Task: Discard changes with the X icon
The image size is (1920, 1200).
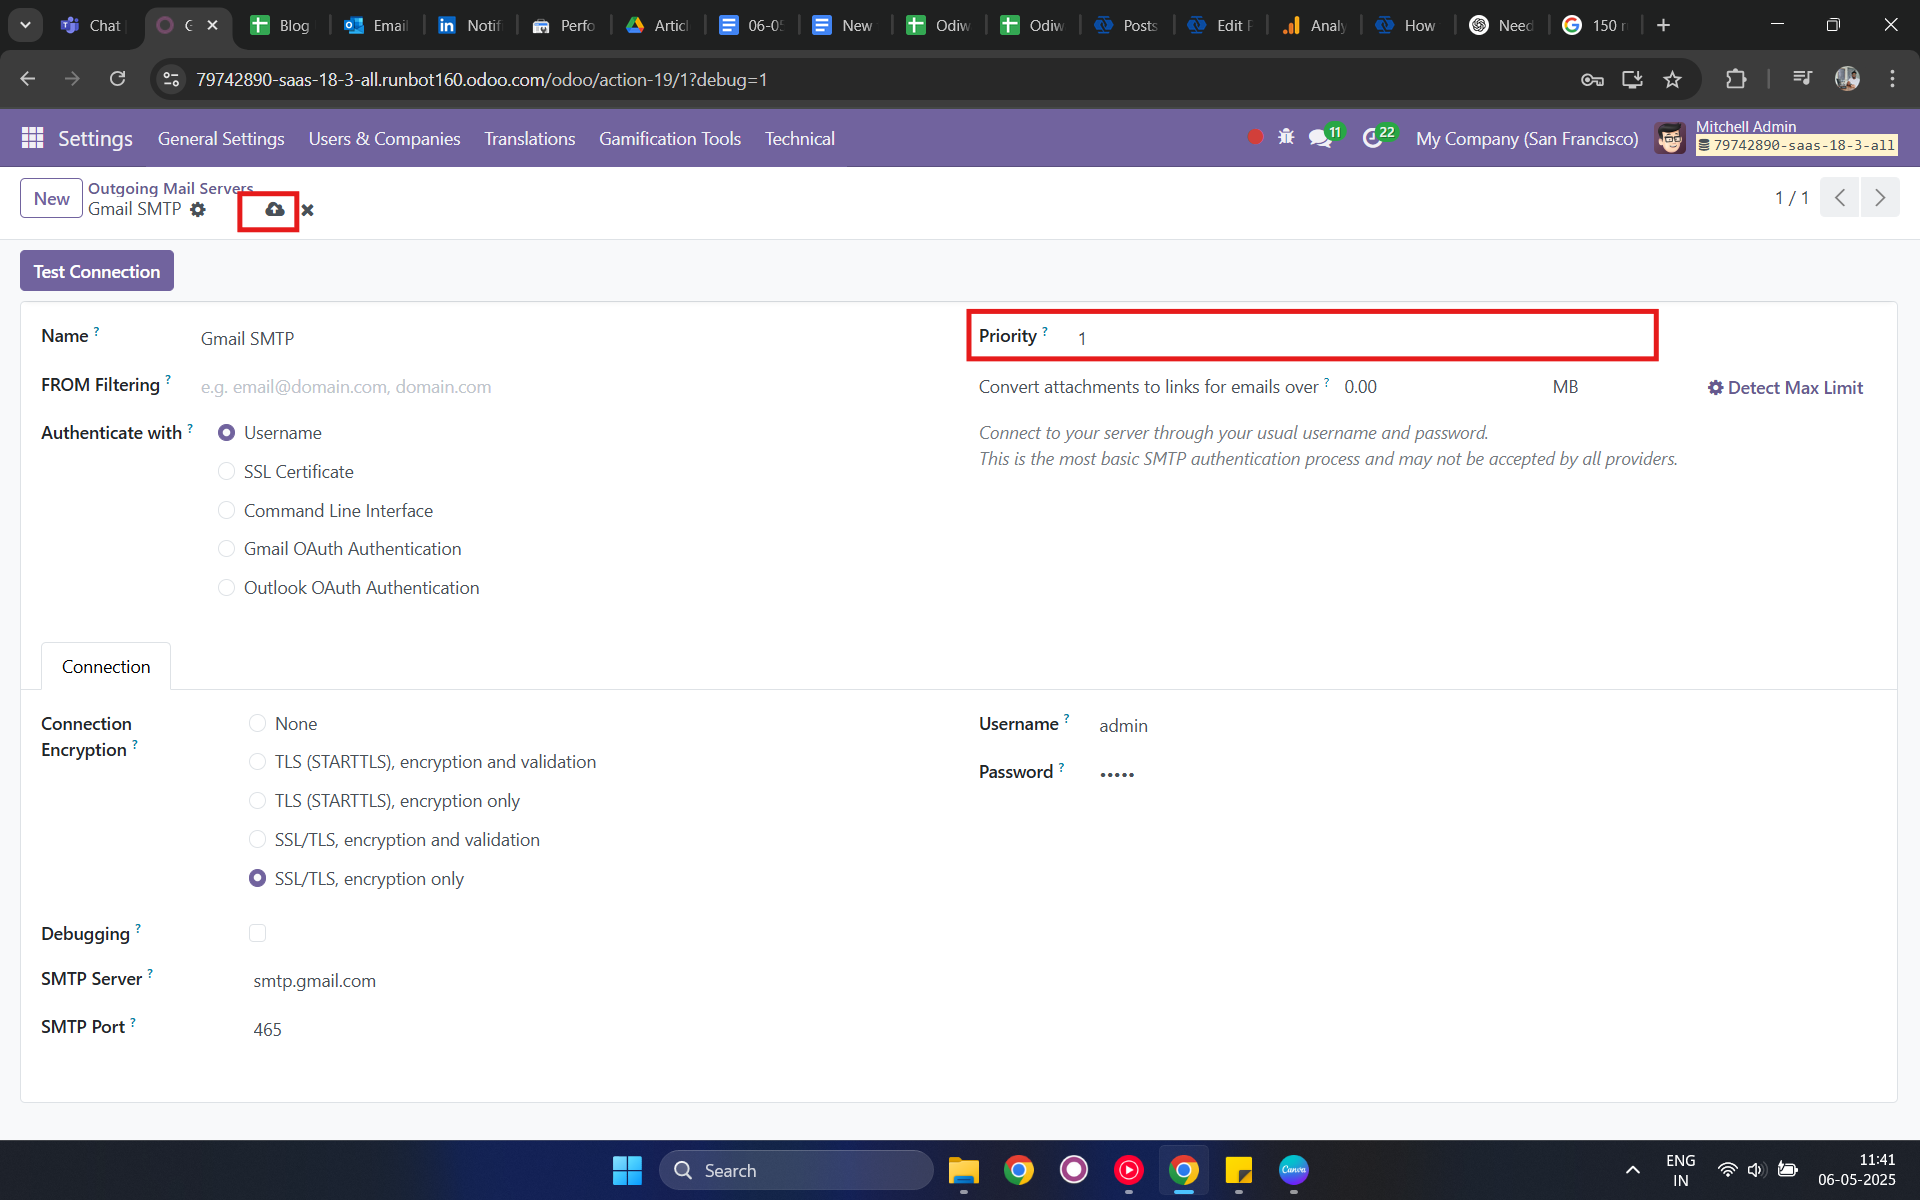Action: [x=307, y=210]
